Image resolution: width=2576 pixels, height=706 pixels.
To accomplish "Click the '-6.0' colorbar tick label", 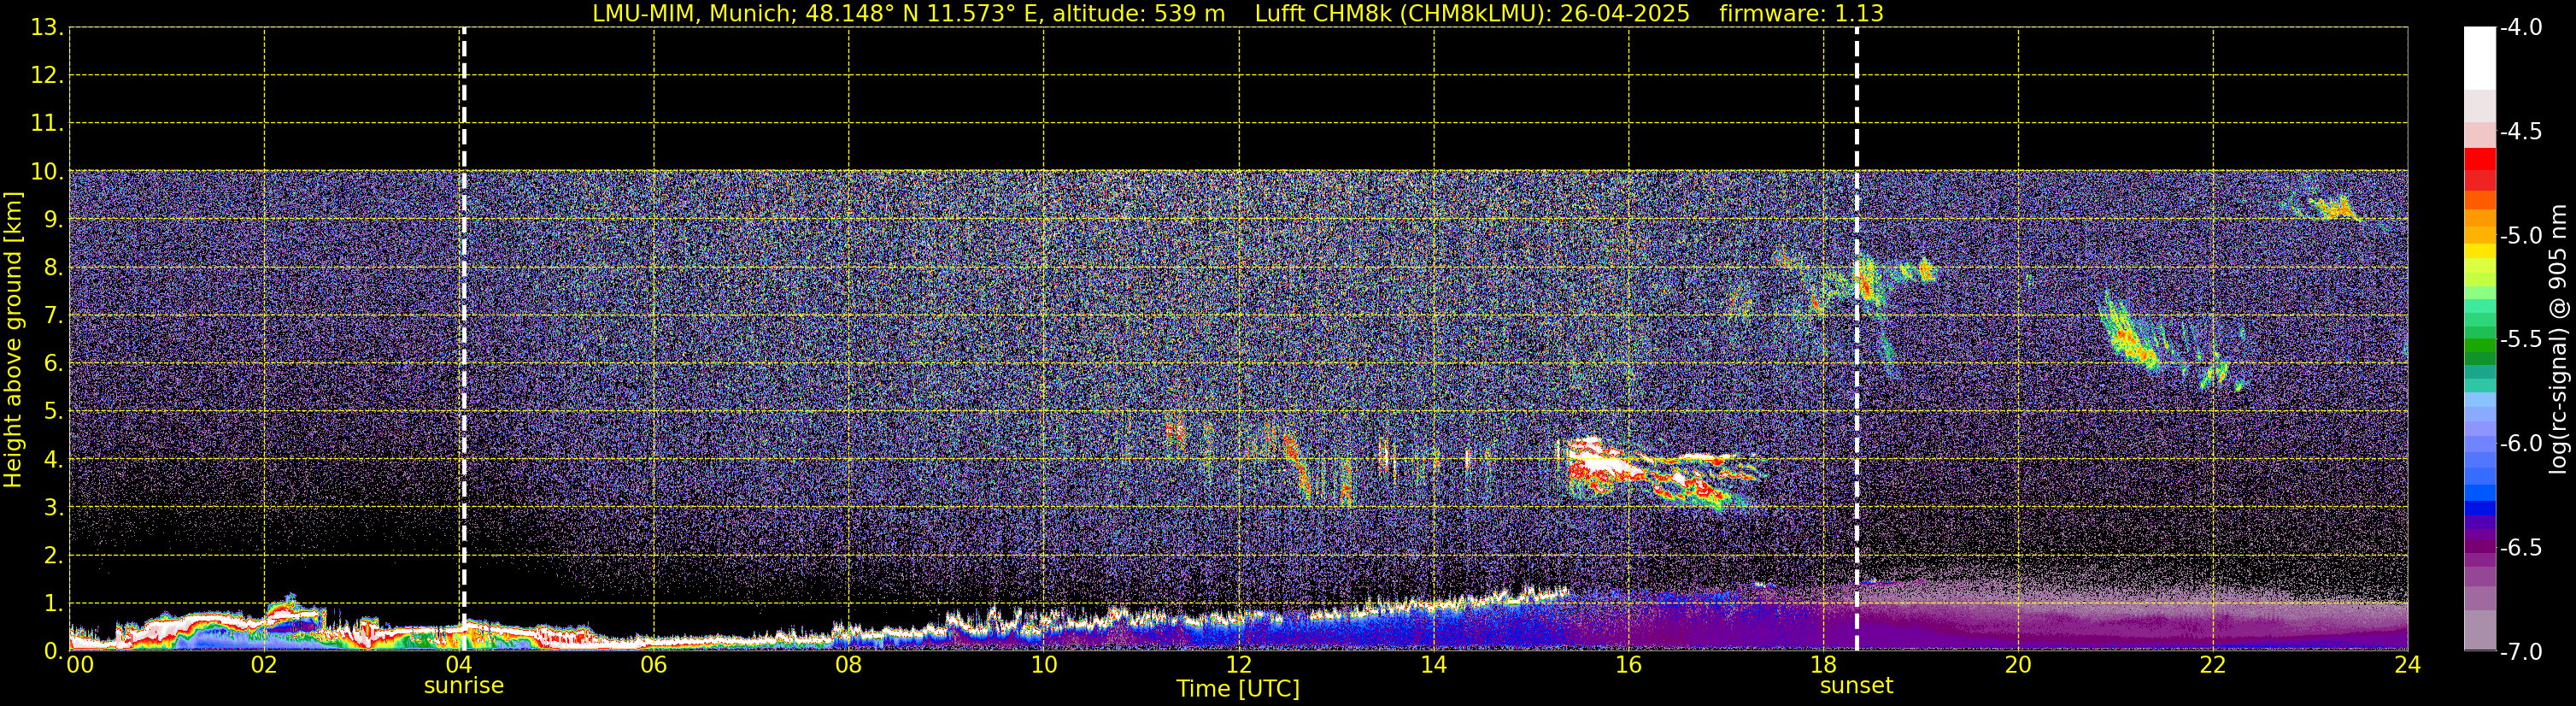I will coord(2520,443).
